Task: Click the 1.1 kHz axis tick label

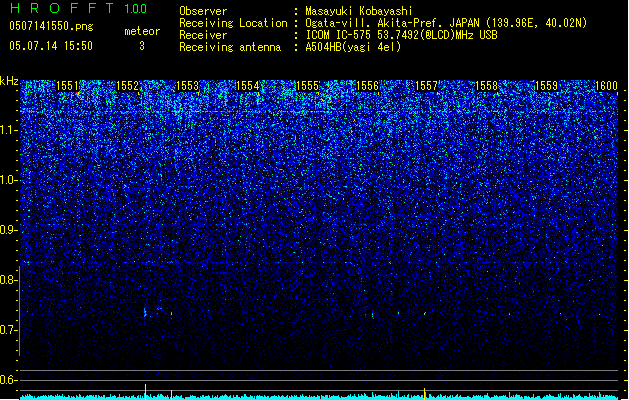Action: pyautogui.click(x=9, y=130)
